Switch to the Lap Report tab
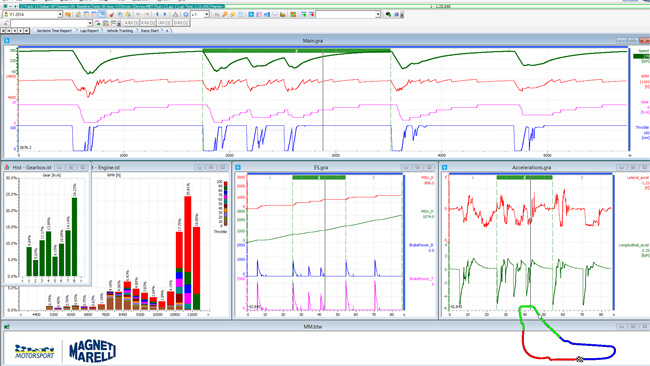 pyautogui.click(x=89, y=31)
